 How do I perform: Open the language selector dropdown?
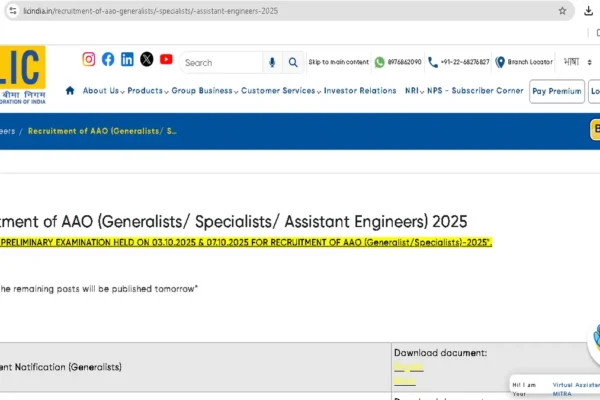pyautogui.click(x=578, y=62)
